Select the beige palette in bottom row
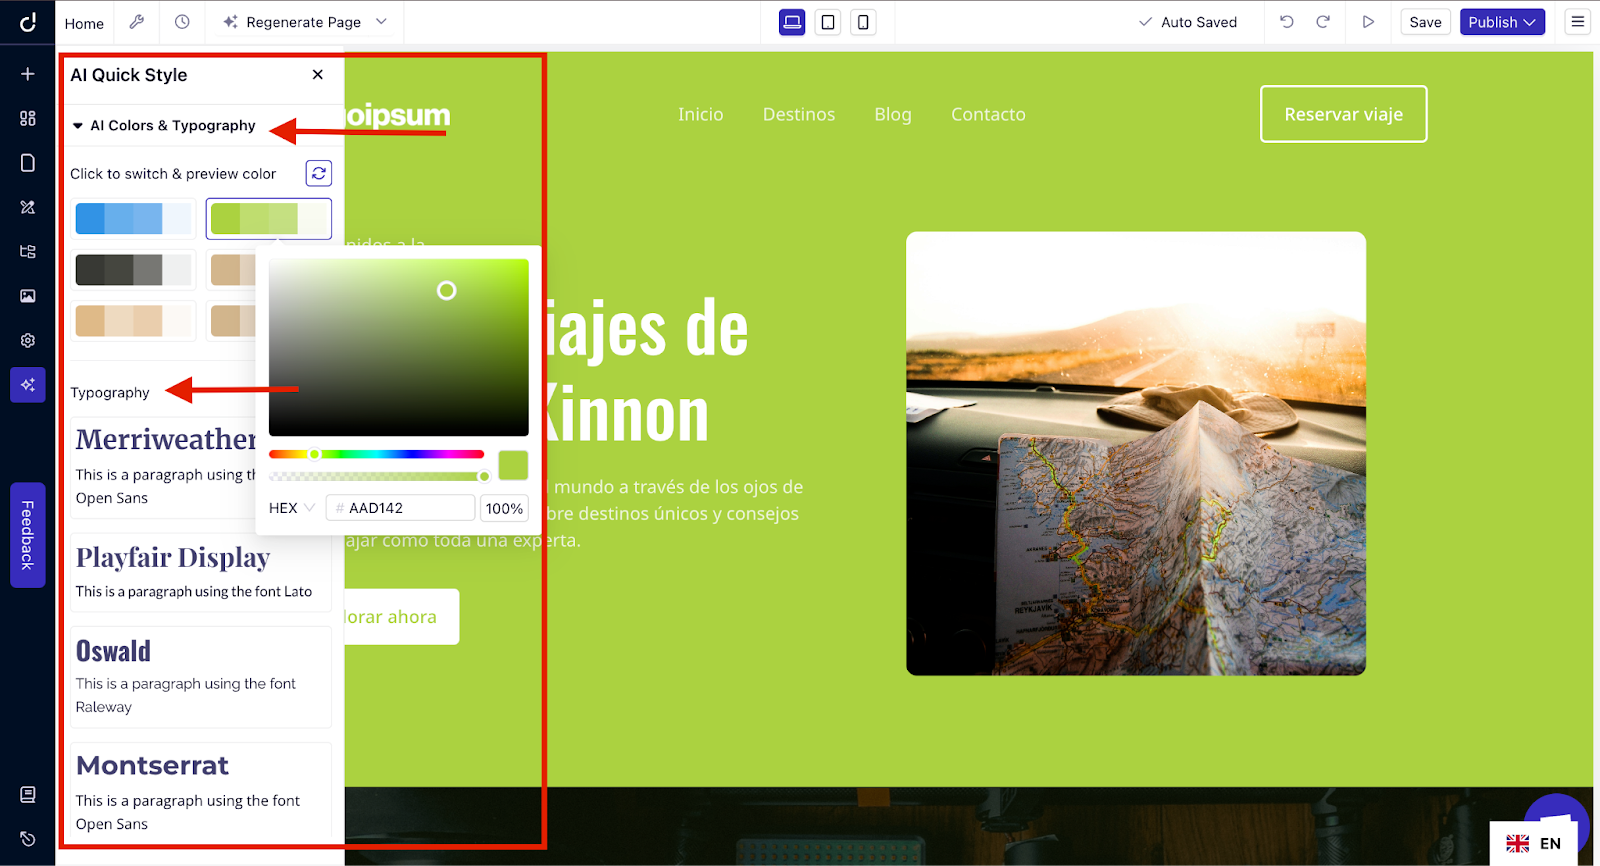Screen dimensions: 1600x866 tap(134, 321)
